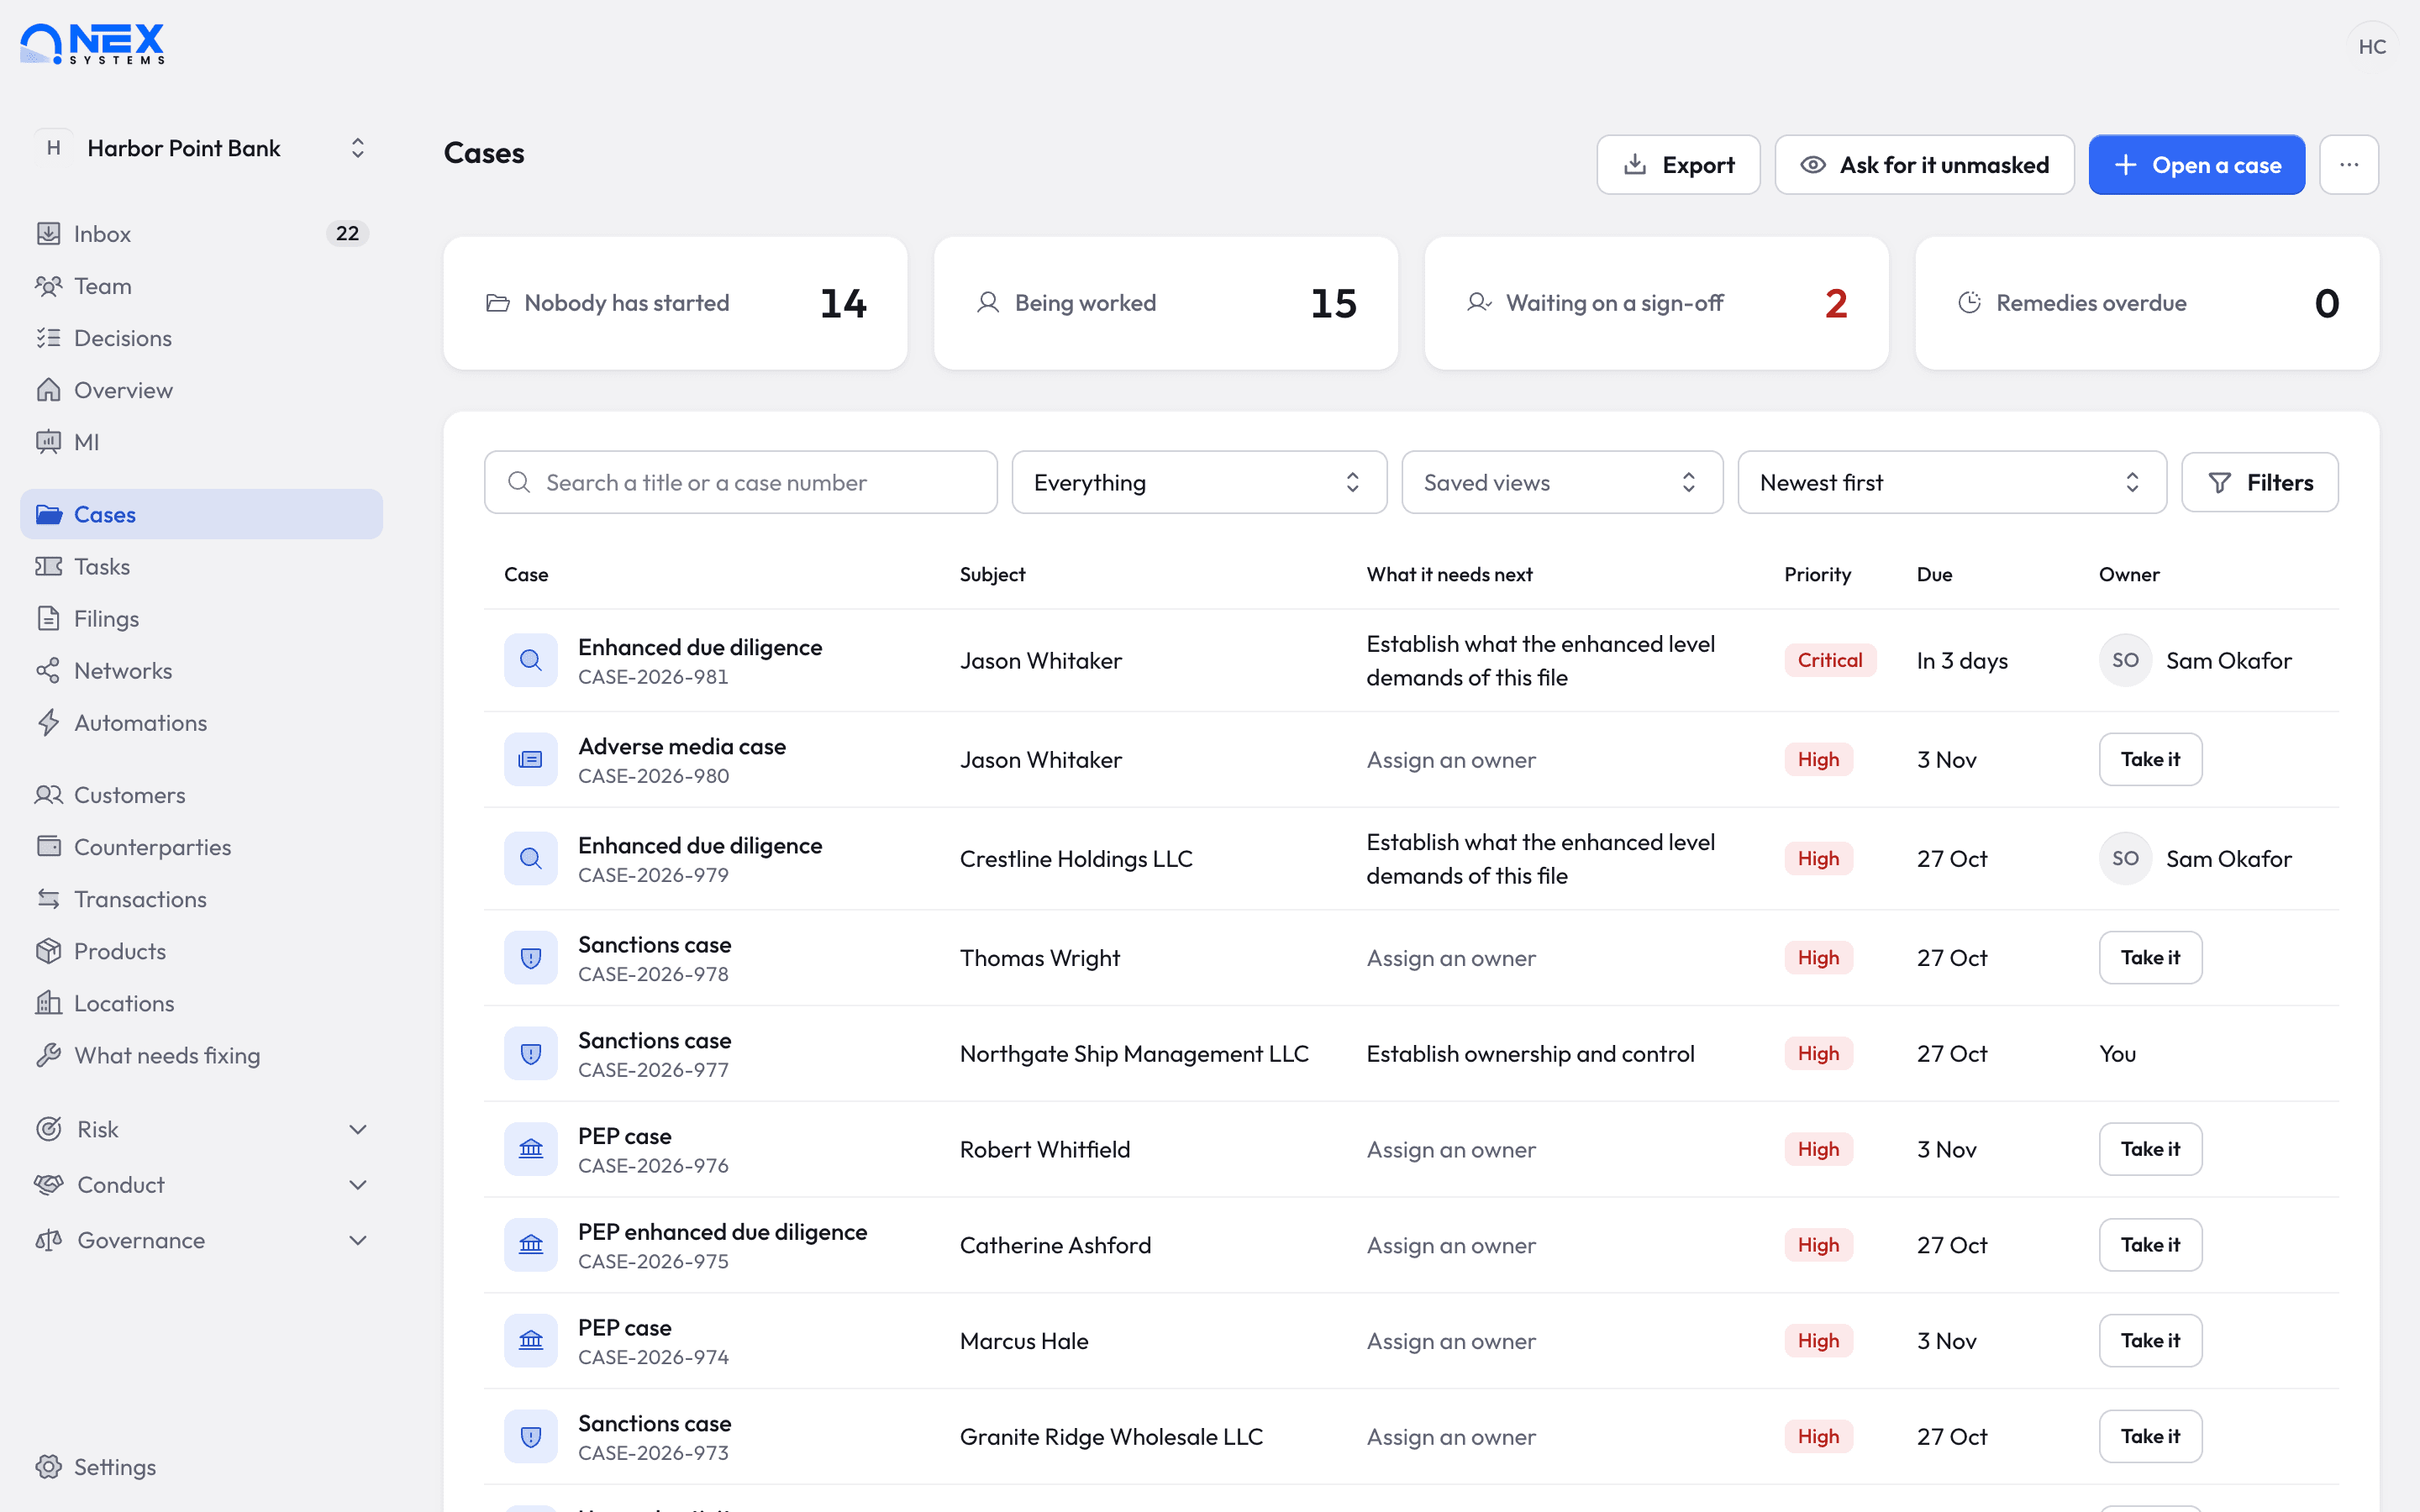This screenshot has width=2420, height=1512.
Task: Open Tasks in the sidebar
Action: click(201, 566)
